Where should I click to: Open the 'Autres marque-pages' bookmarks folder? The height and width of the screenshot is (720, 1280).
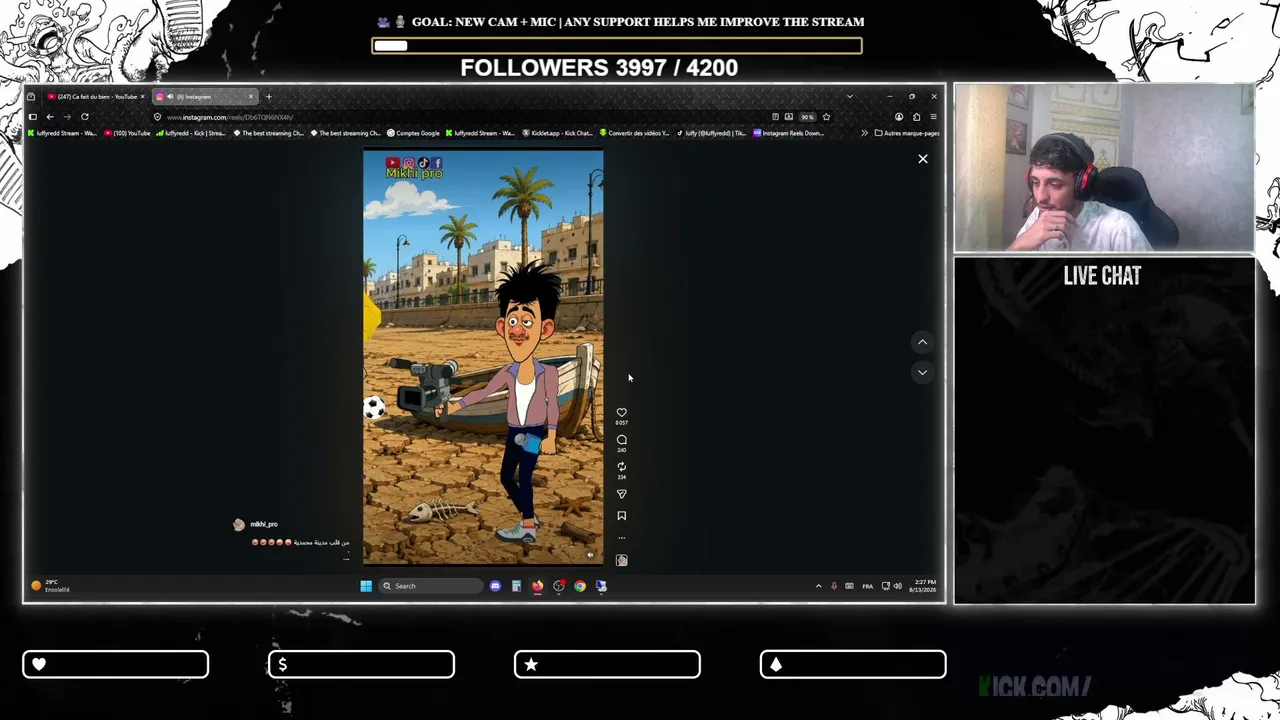click(x=907, y=133)
